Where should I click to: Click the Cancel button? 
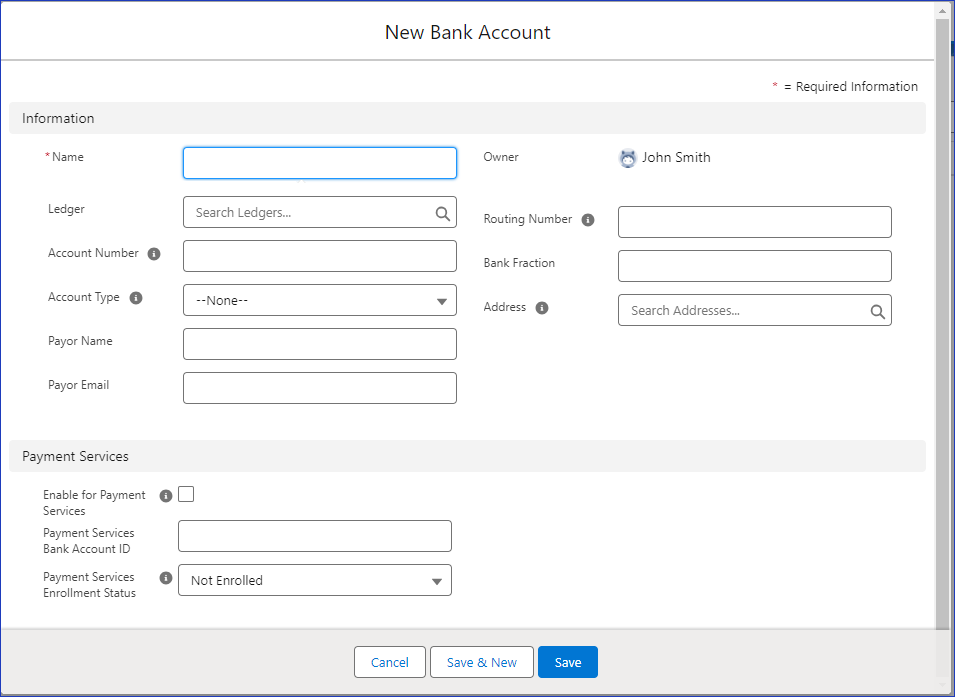tap(390, 662)
